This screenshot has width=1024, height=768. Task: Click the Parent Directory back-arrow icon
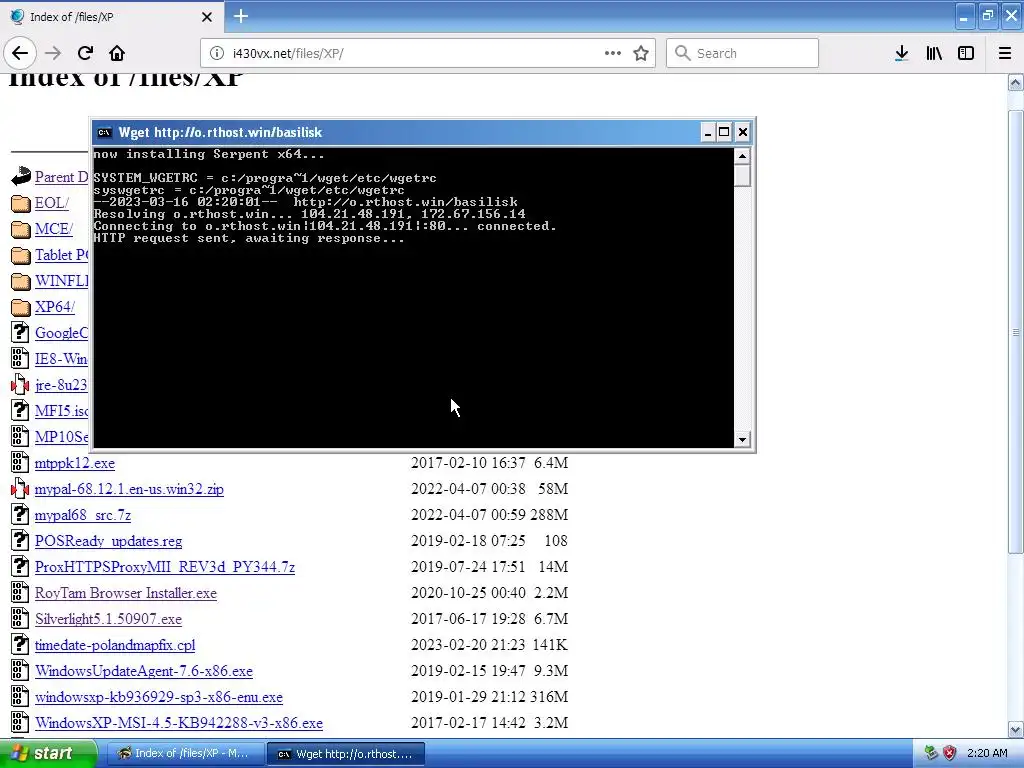point(21,176)
